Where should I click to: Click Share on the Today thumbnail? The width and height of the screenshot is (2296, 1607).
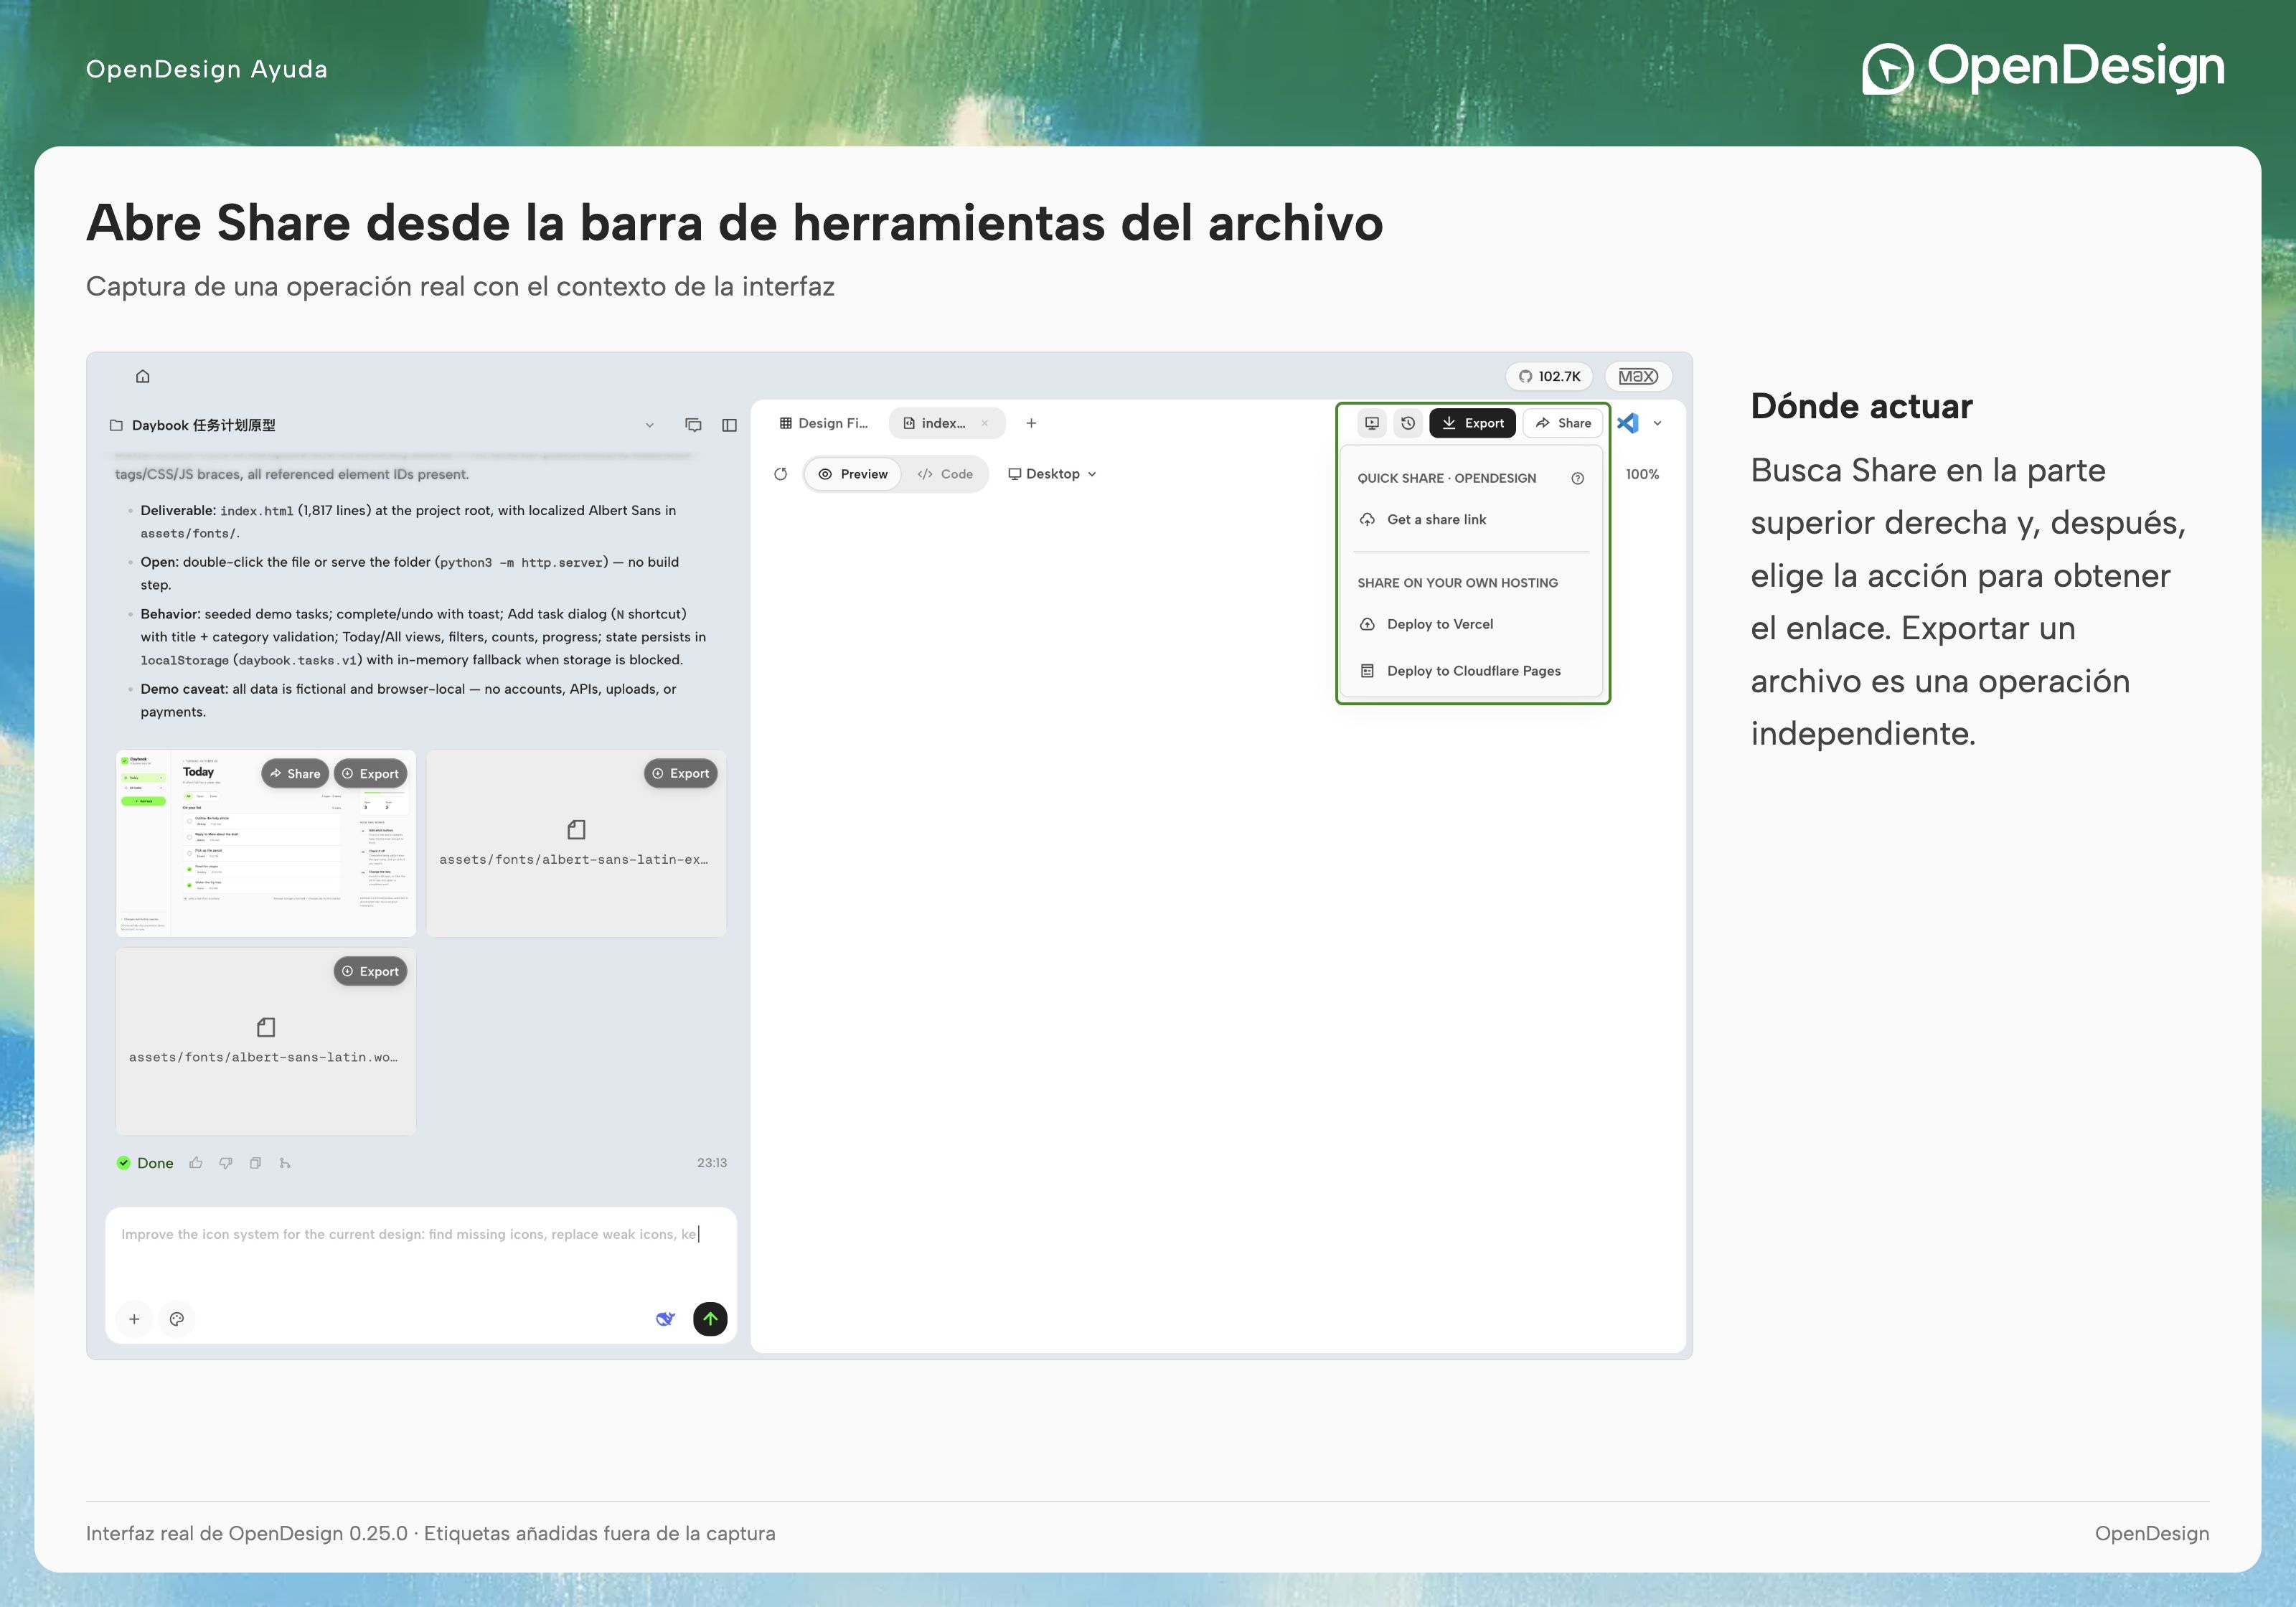point(295,773)
